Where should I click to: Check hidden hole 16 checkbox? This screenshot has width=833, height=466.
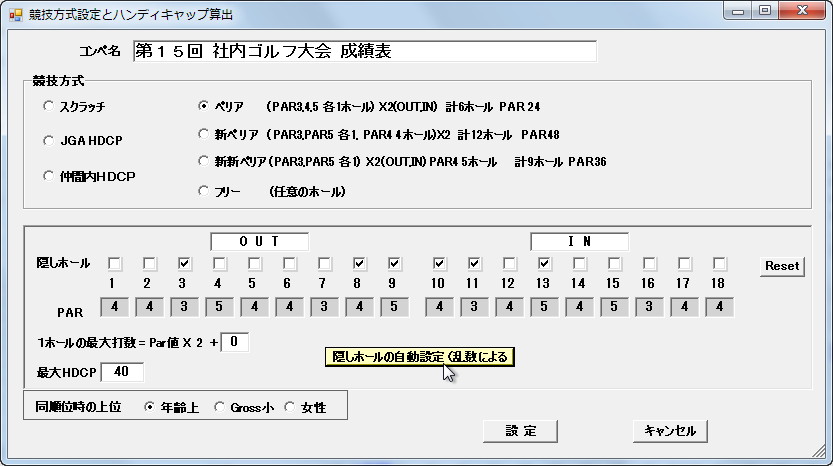[649, 264]
